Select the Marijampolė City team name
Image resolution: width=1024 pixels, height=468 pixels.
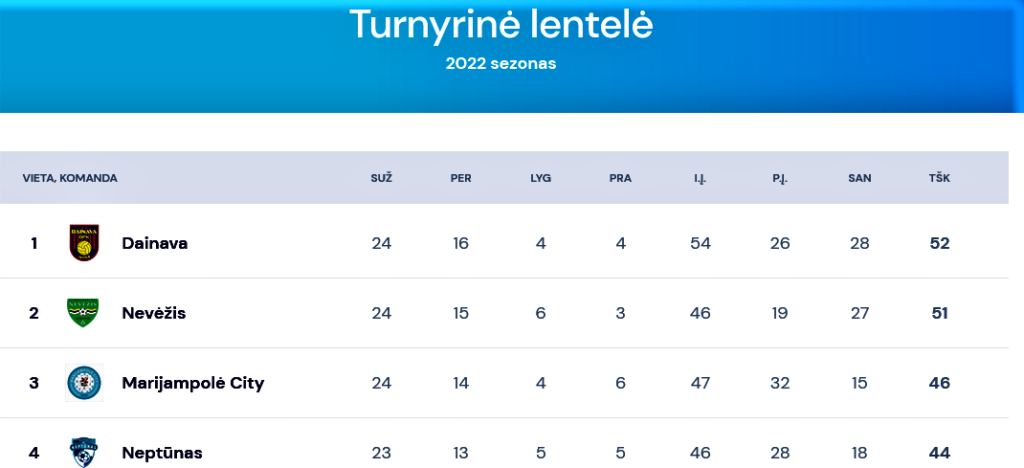click(193, 383)
